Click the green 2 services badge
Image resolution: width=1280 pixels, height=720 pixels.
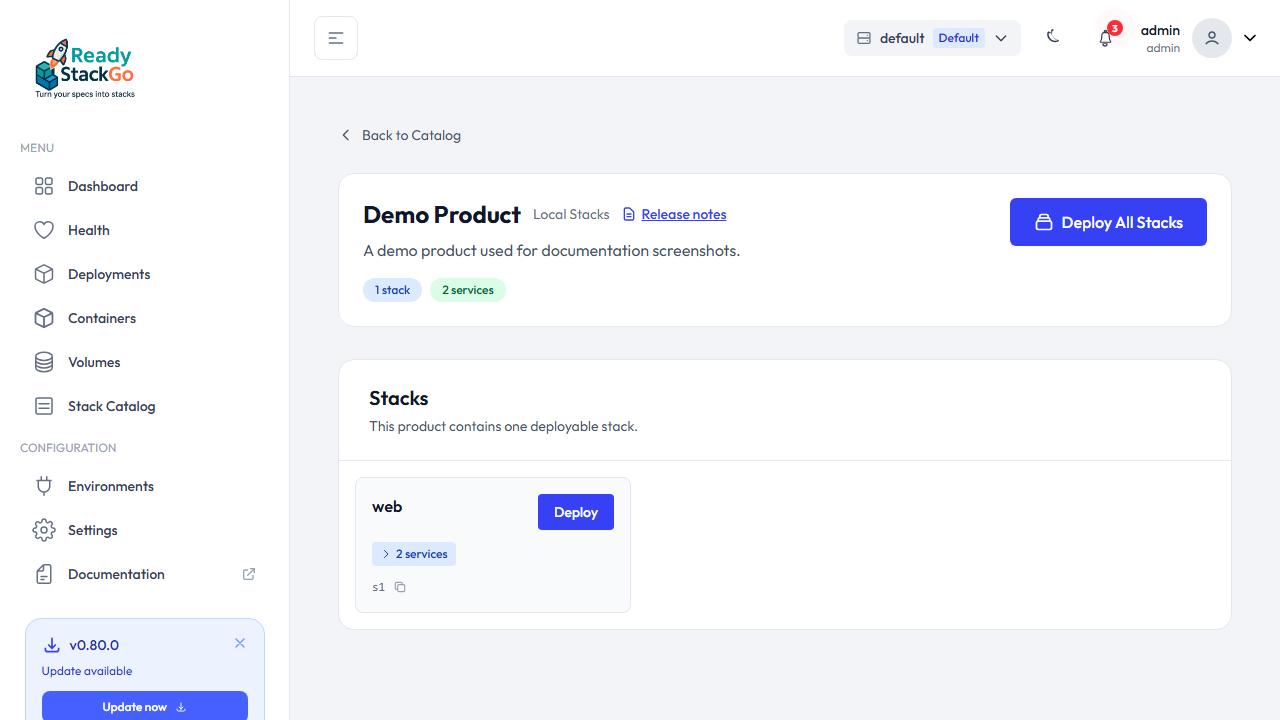coord(468,290)
